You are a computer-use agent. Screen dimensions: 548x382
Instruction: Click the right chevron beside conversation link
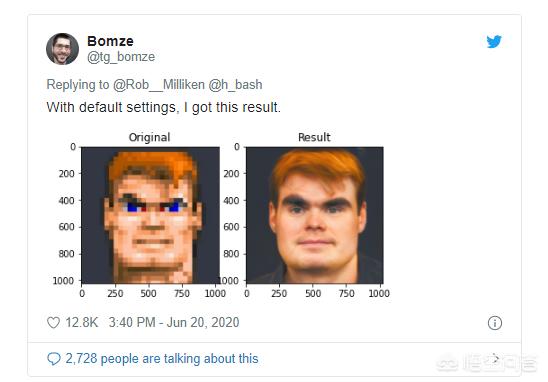pos(496,358)
